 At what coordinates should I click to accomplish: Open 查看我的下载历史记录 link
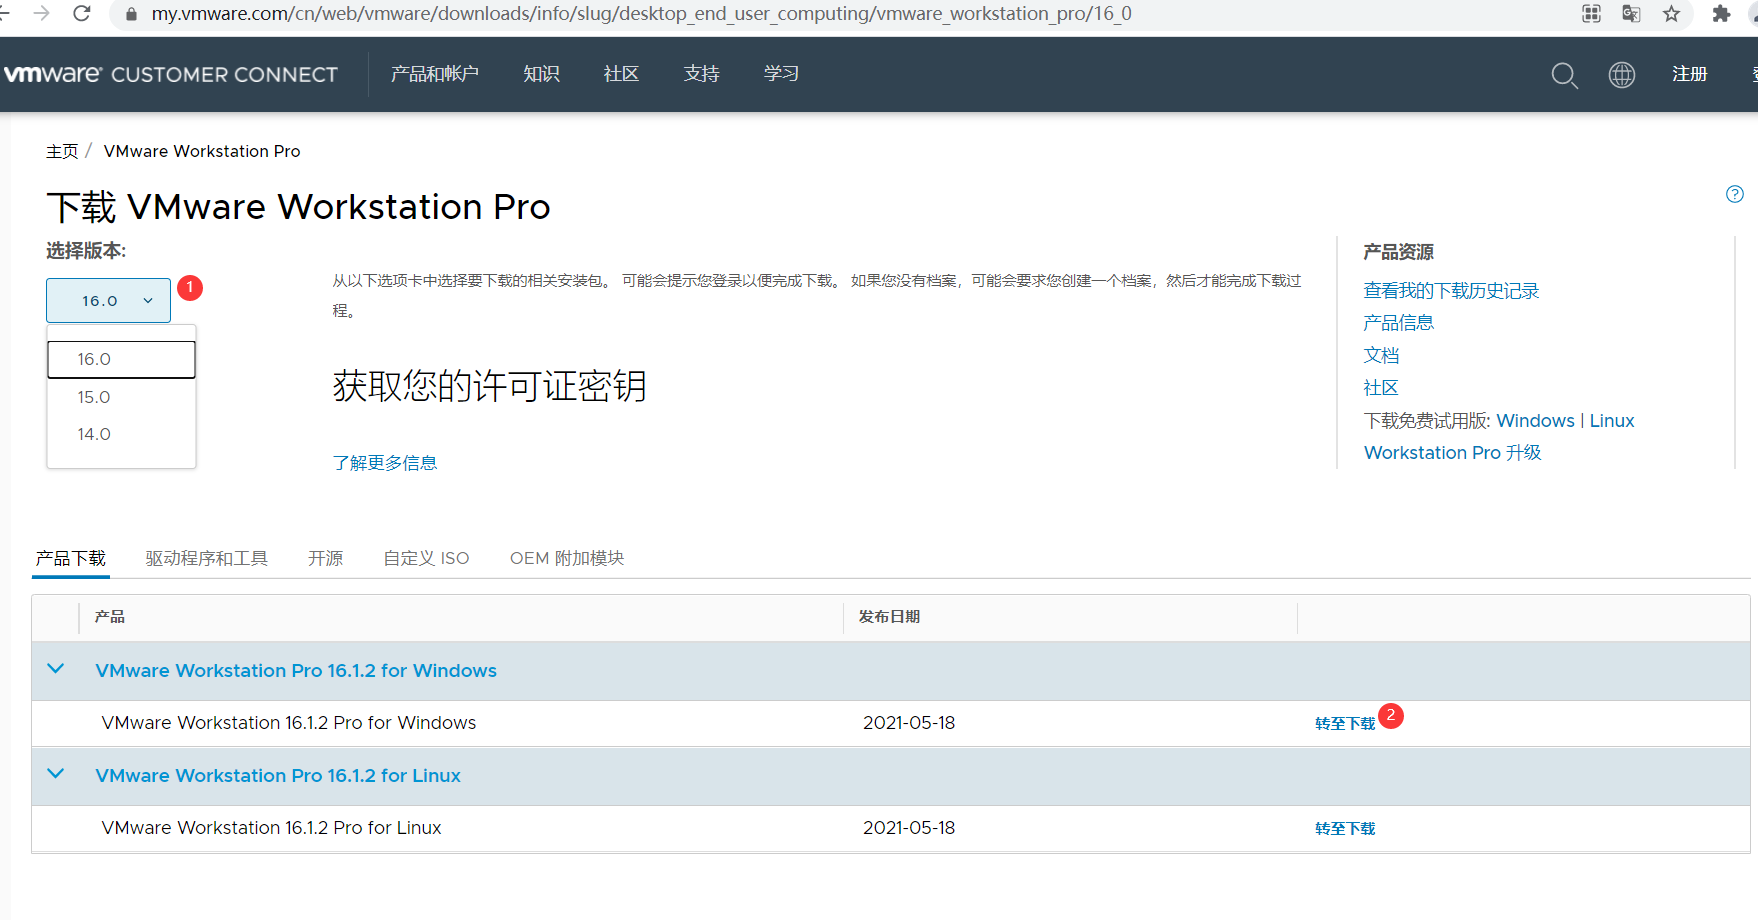coord(1451,291)
